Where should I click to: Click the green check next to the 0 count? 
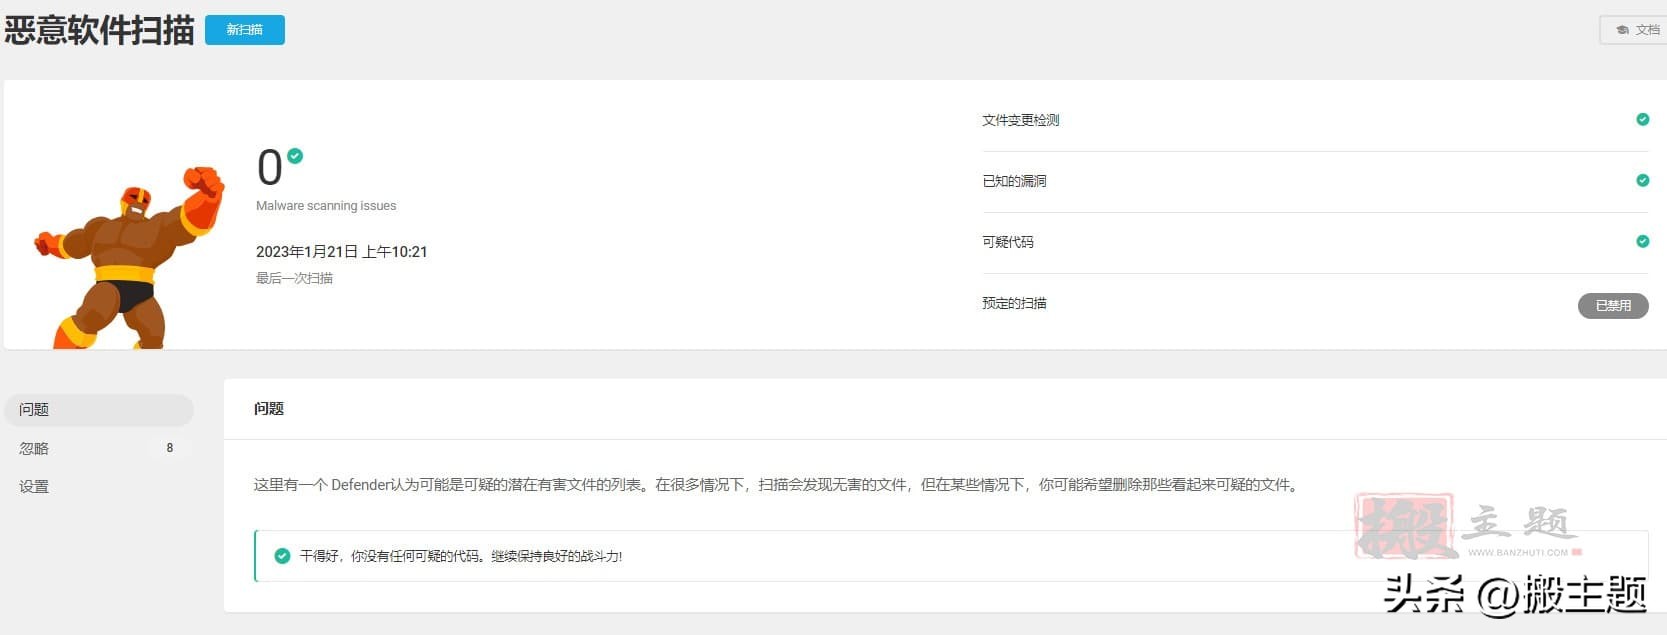click(295, 156)
